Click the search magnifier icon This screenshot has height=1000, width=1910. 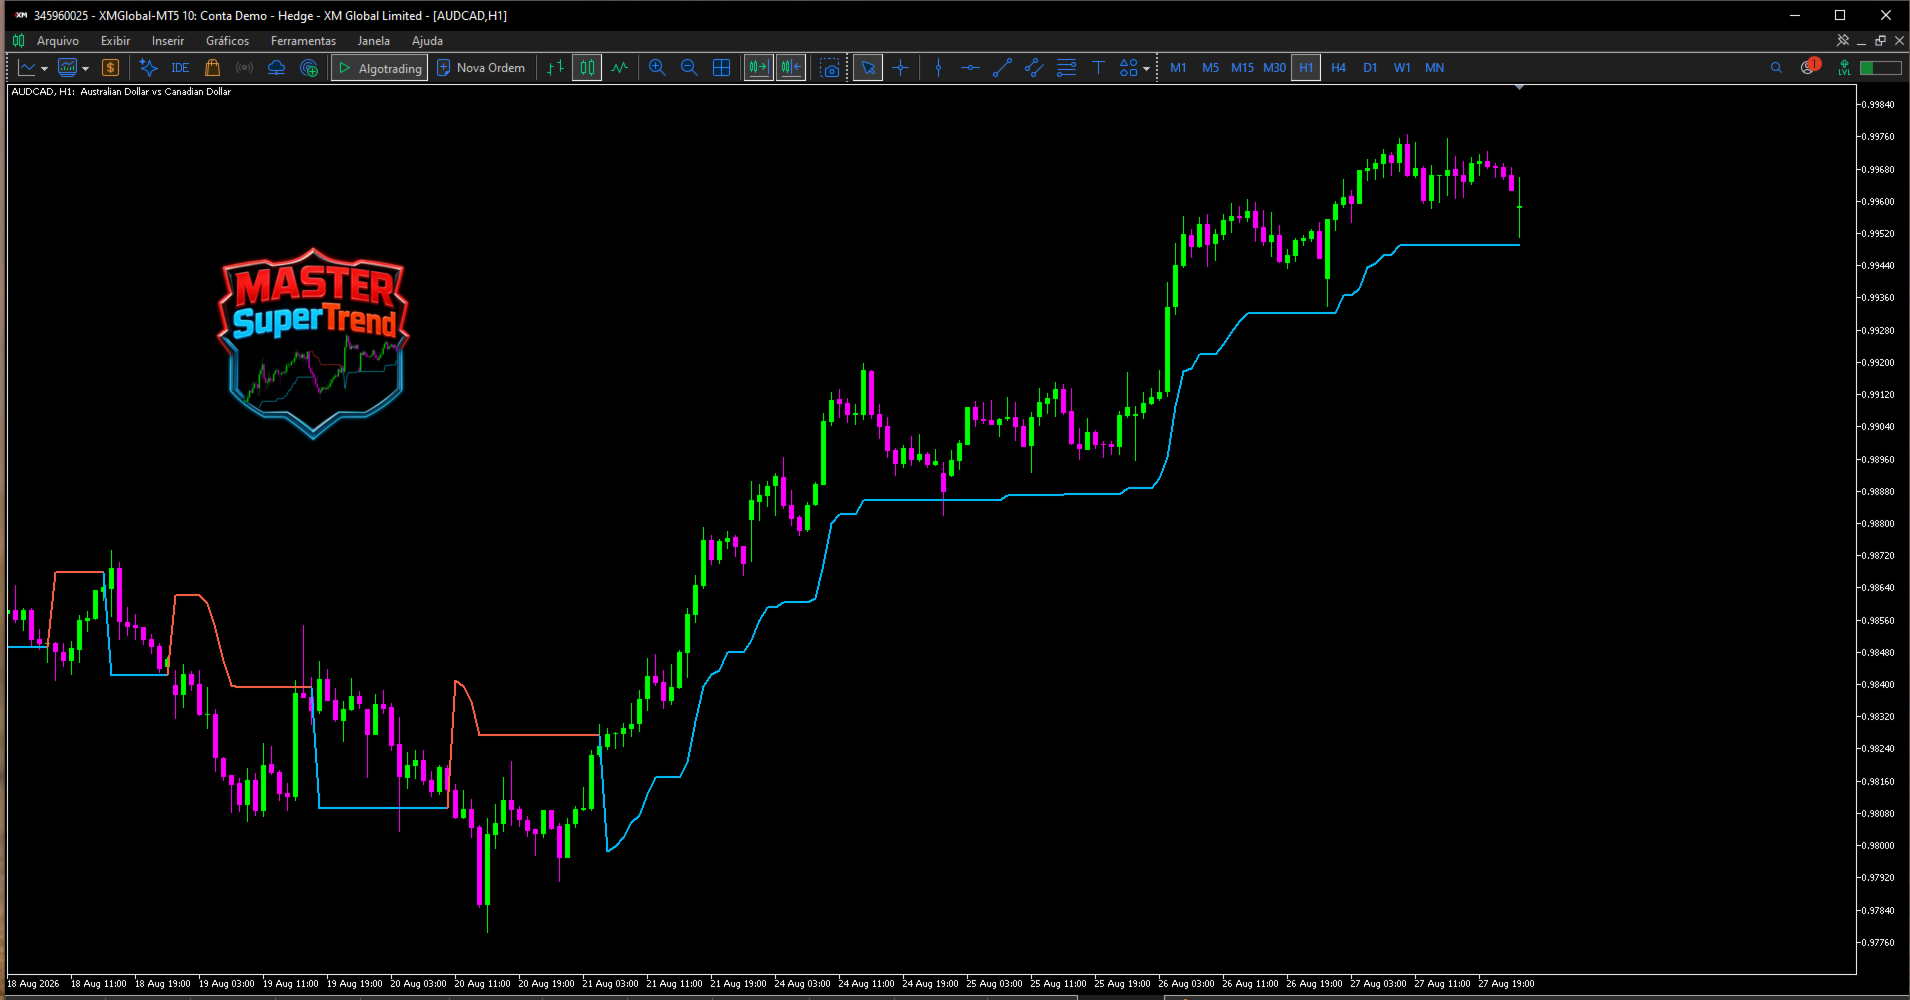(1776, 68)
